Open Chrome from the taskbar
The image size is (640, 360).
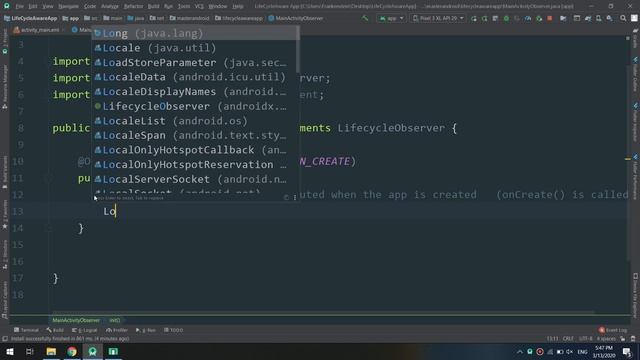pyautogui.click(x=72, y=351)
